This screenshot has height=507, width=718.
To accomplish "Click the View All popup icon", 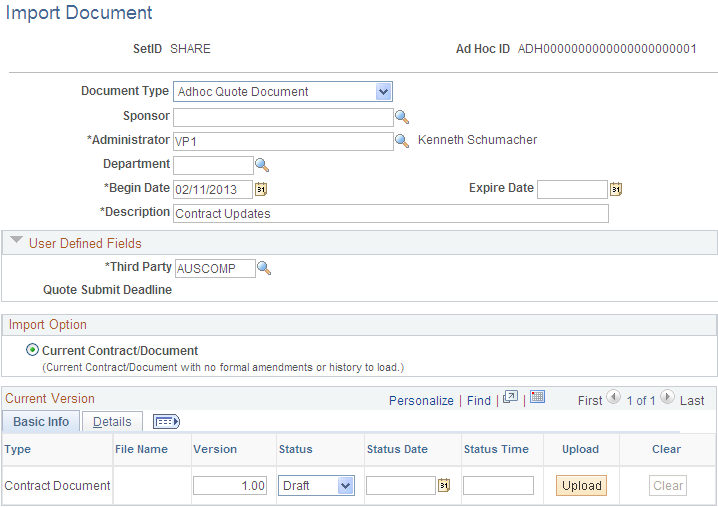I will 510,397.
